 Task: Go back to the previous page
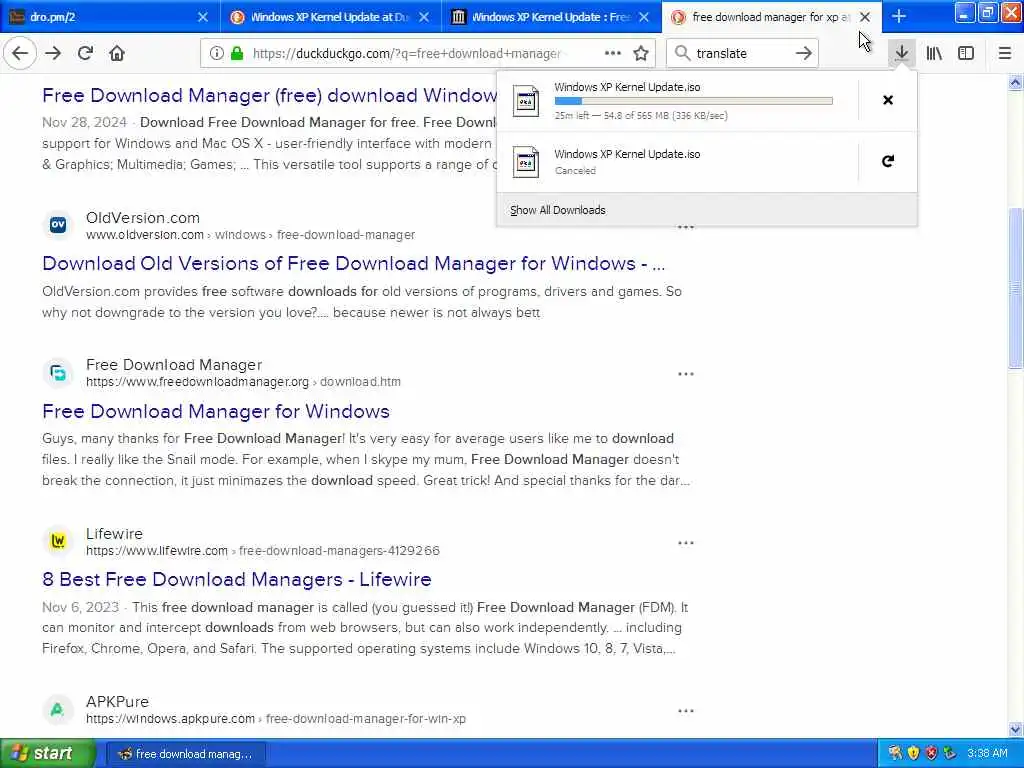[x=20, y=54]
